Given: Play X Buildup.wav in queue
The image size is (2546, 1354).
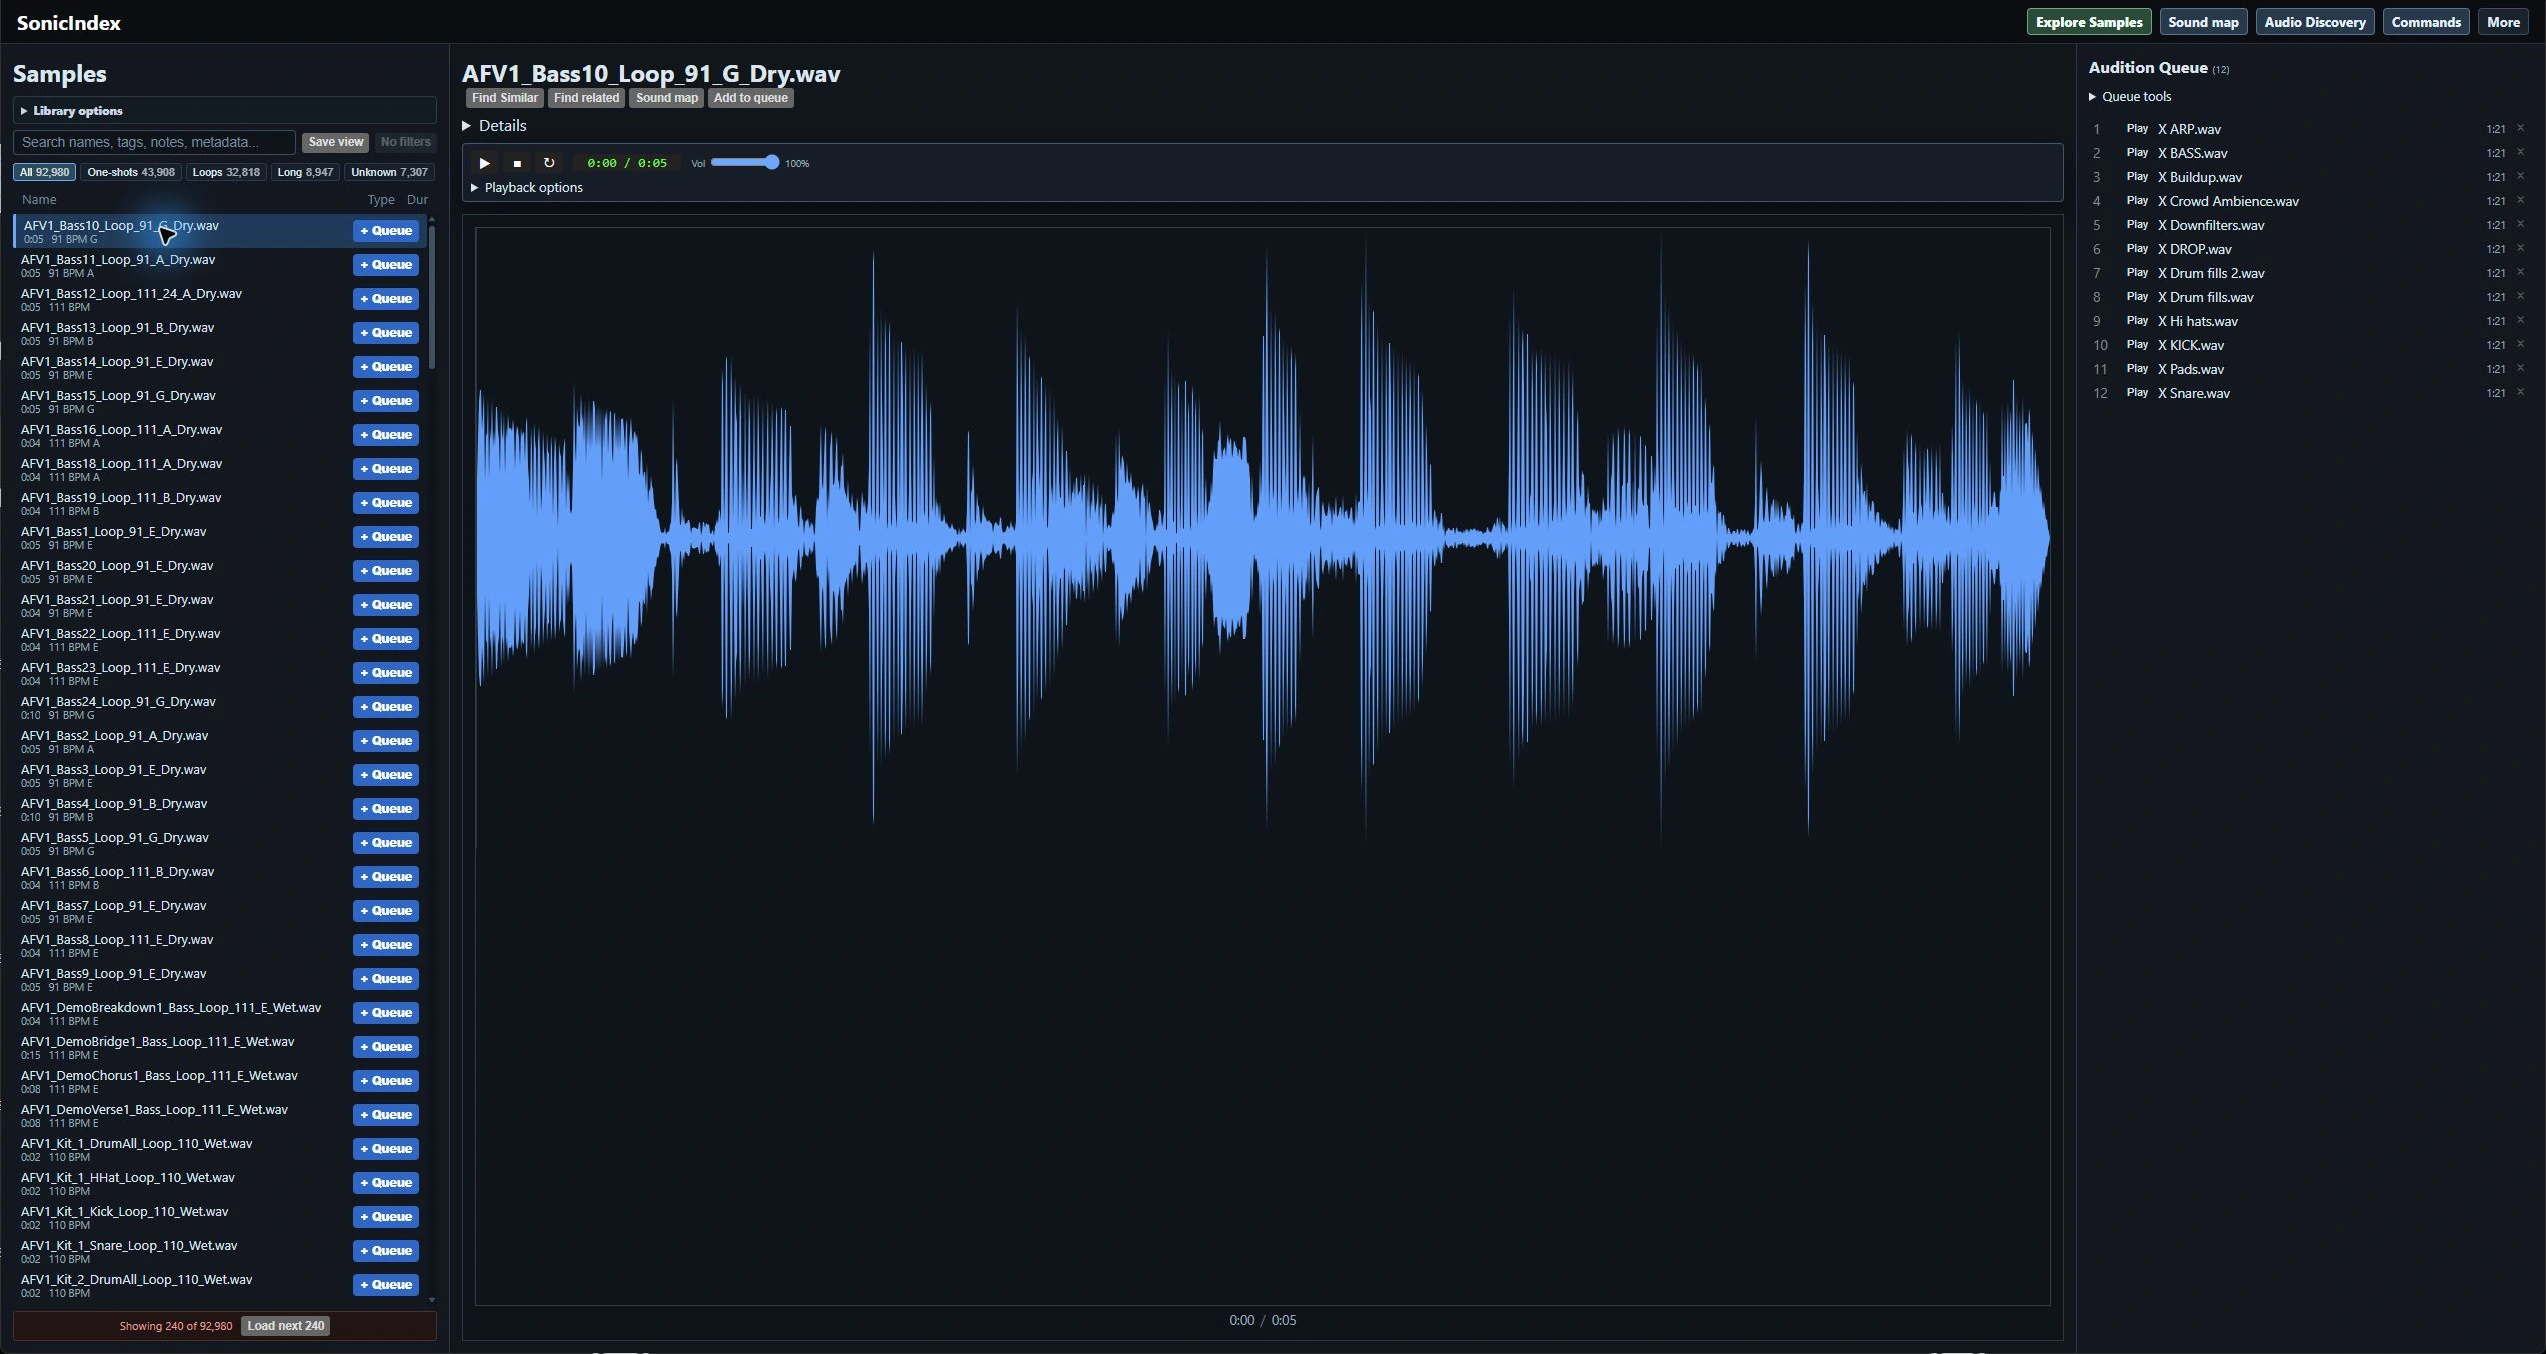Looking at the screenshot, I should (x=2137, y=177).
